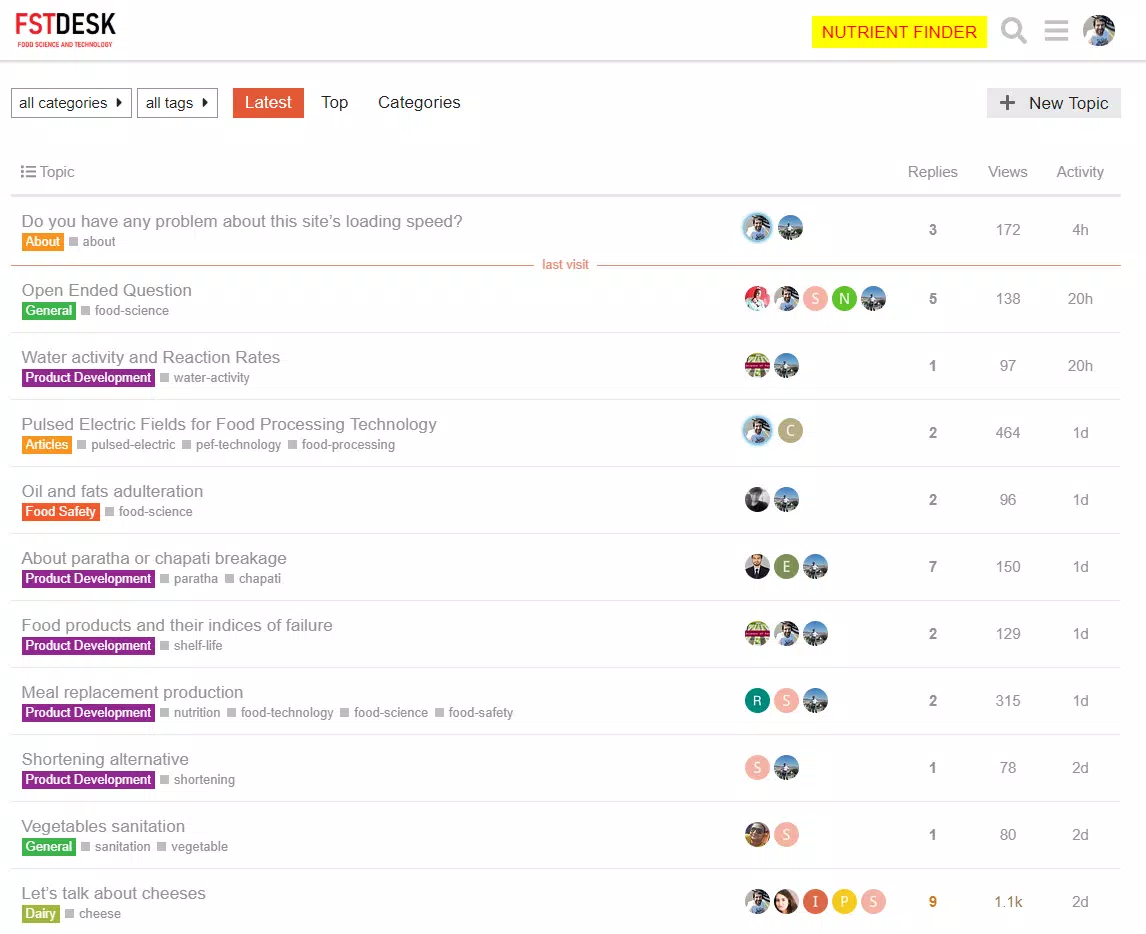This screenshot has height=934, width=1146.
Task: Expand the 'all tags' dropdown
Action: (x=177, y=103)
